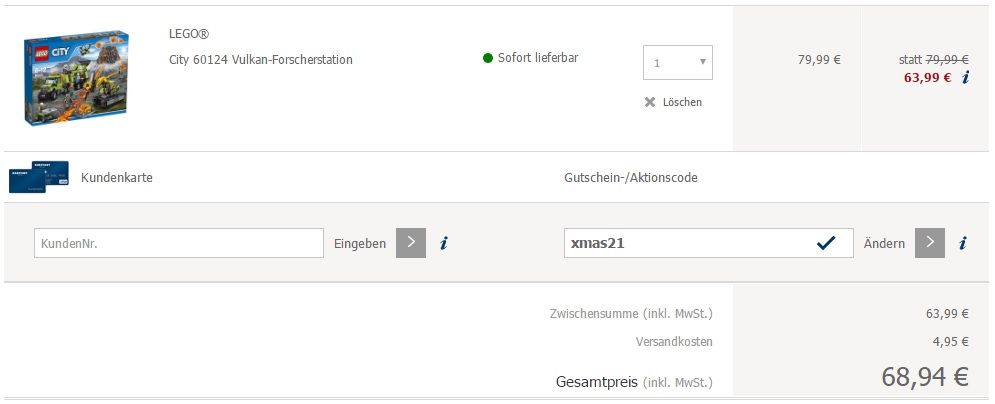Click the Ändern label
The height and width of the screenshot is (404, 995).
(x=885, y=243)
